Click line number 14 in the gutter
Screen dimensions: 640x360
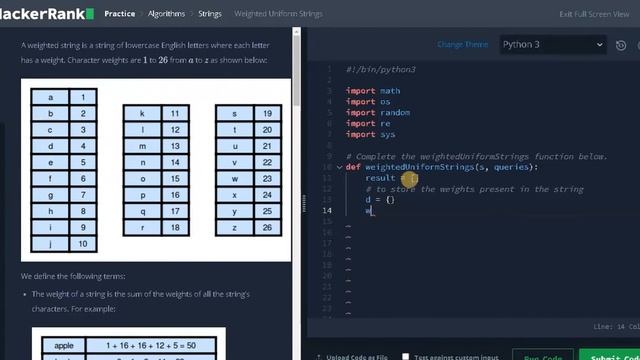point(327,211)
